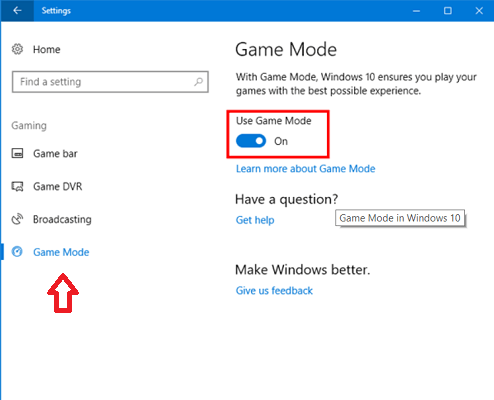The height and width of the screenshot is (400, 494).
Task: Click the Use Game Mode label
Action: tap(274, 121)
